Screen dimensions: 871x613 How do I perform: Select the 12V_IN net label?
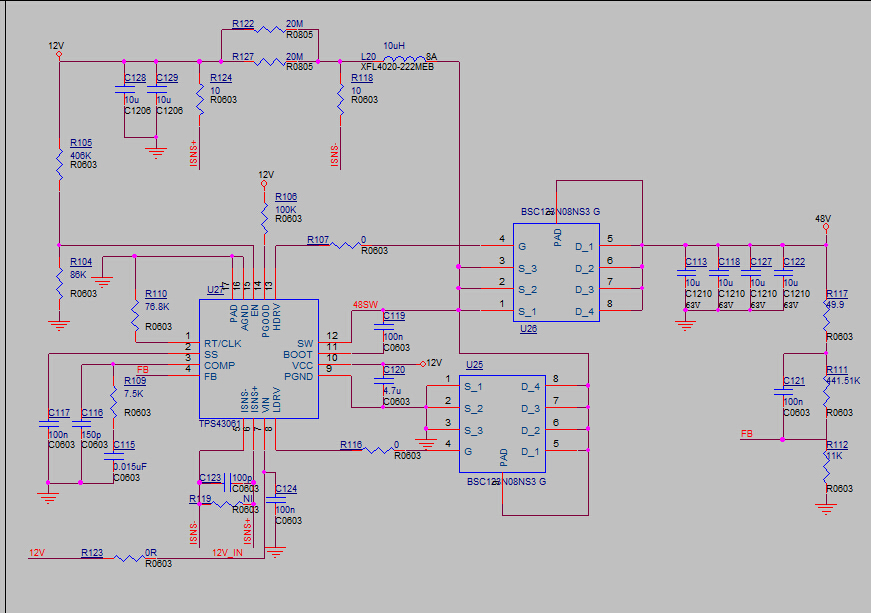pos(227,552)
